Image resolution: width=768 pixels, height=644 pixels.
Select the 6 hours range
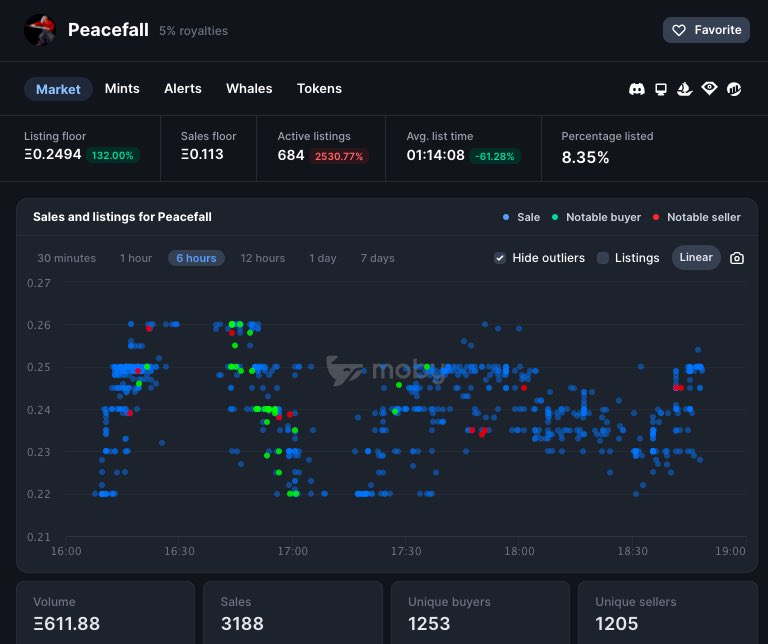coord(196,258)
